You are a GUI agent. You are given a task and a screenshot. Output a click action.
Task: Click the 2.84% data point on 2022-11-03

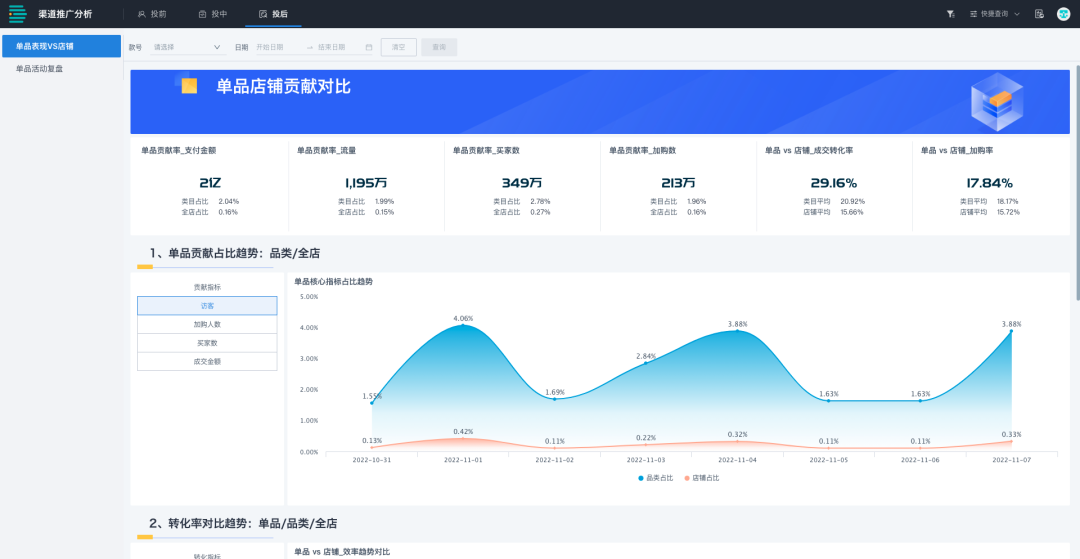click(645, 363)
